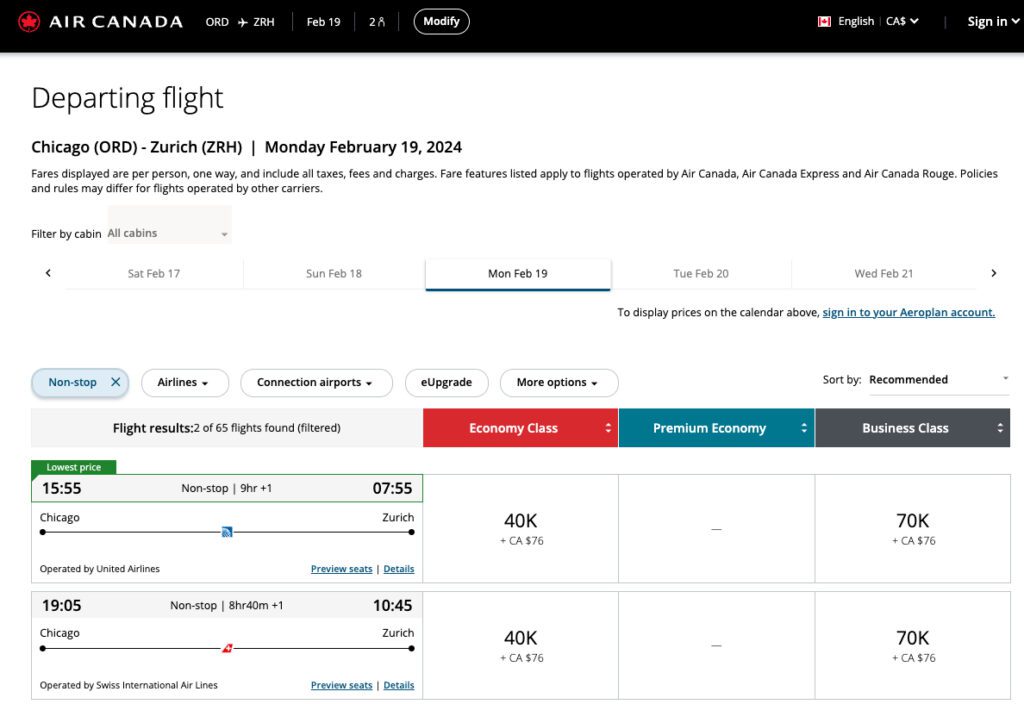Viewport: 1024px width, 704px height.
Task: Click the Canadian flag language icon
Action: click(824, 21)
